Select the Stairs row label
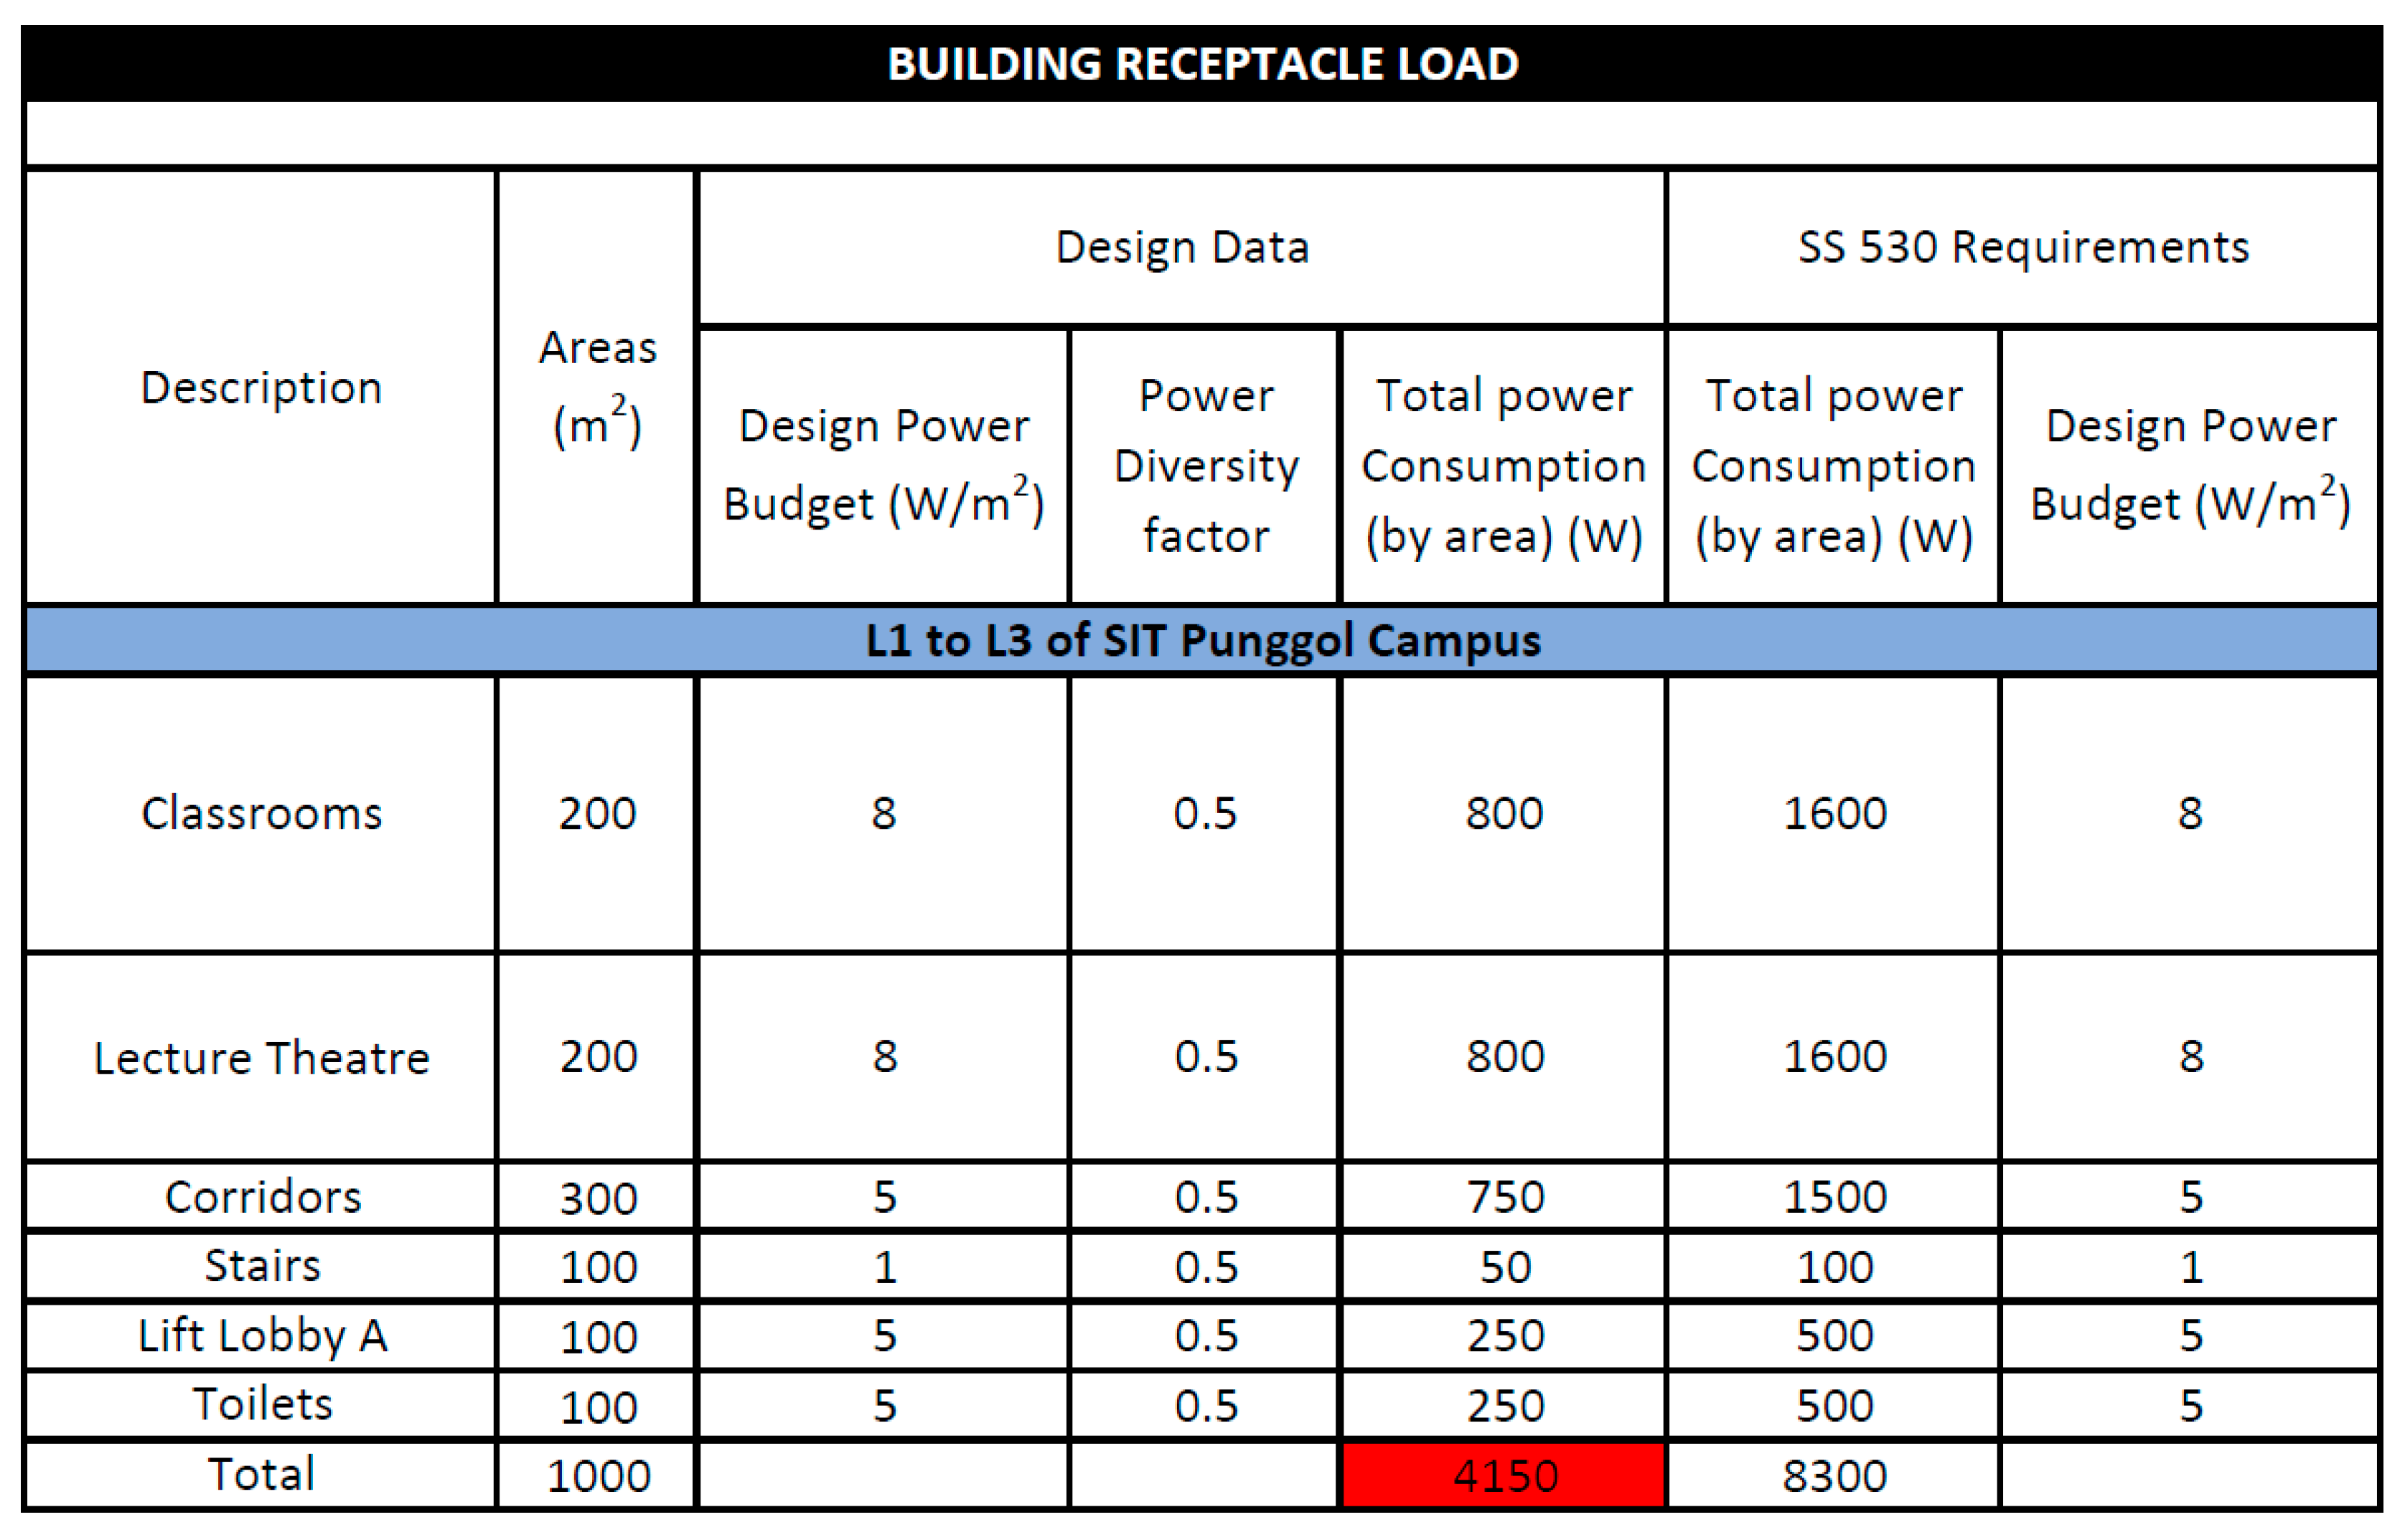2405x1540 pixels. (x=261, y=1266)
